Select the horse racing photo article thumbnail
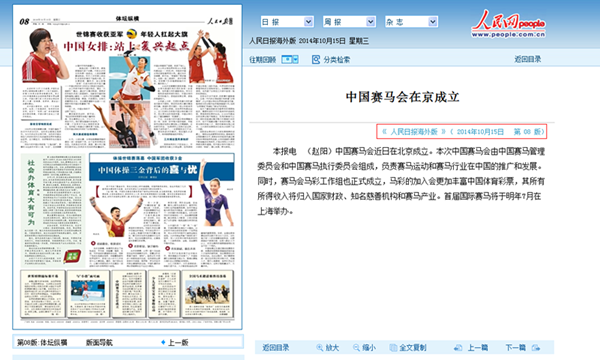The width and height of the screenshot is (600, 360). click(x=208, y=293)
